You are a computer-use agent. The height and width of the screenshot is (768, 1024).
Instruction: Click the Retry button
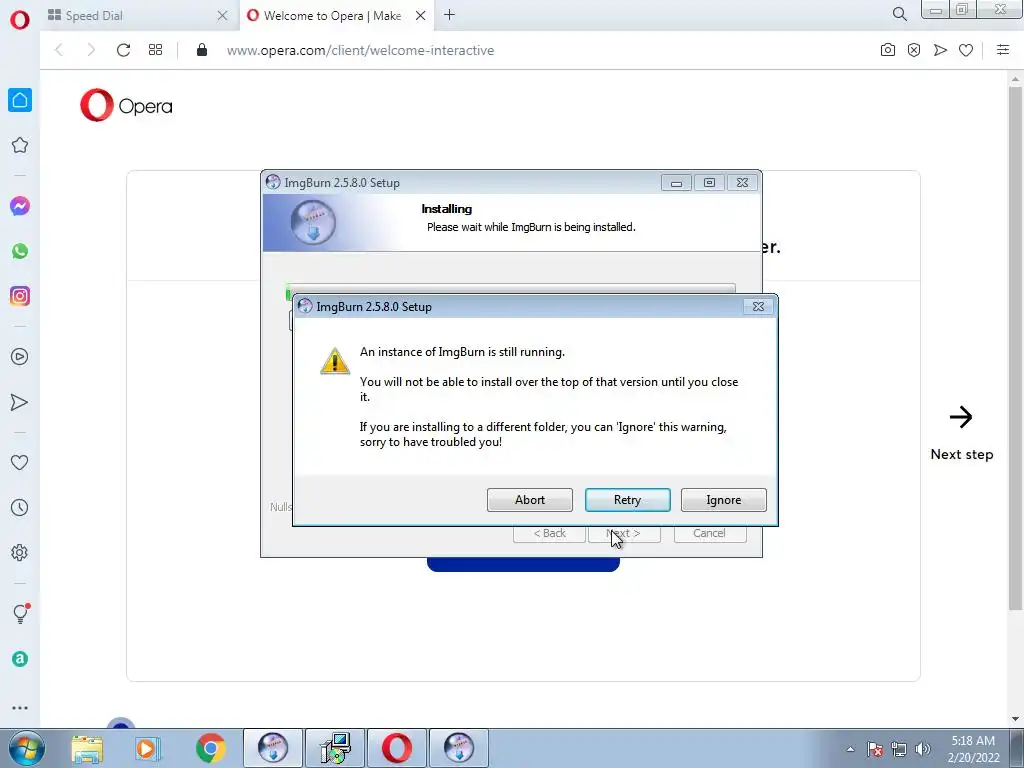(628, 500)
